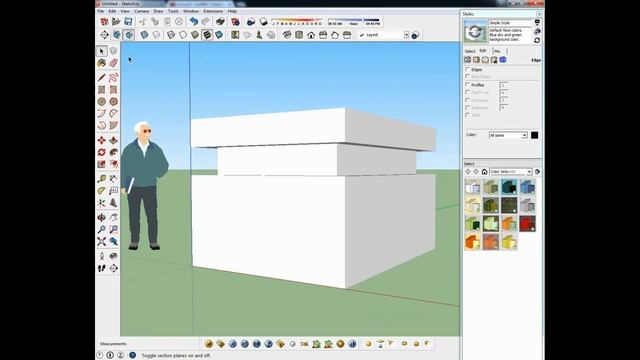
Task: Select the Line pencil tool
Action: pyautogui.click(x=102, y=77)
